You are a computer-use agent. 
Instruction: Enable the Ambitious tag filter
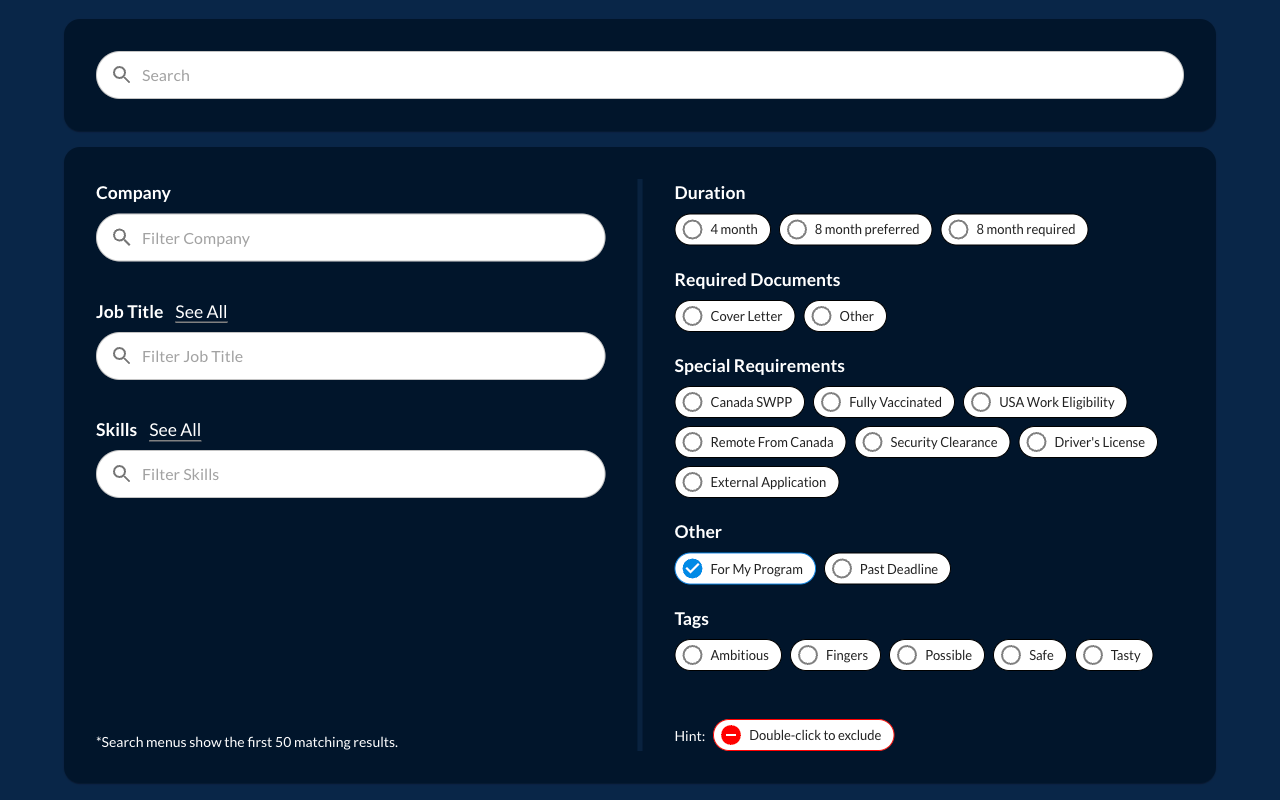728,655
